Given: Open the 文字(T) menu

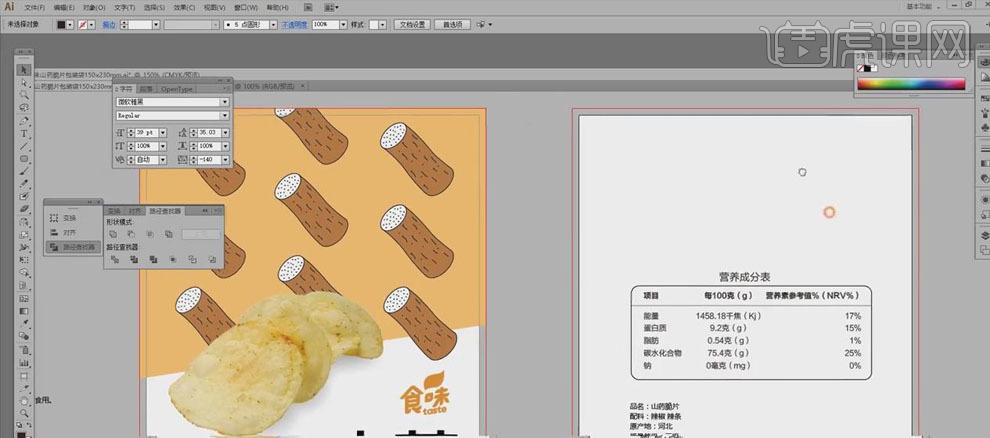Looking at the screenshot, I should point(124,8).
